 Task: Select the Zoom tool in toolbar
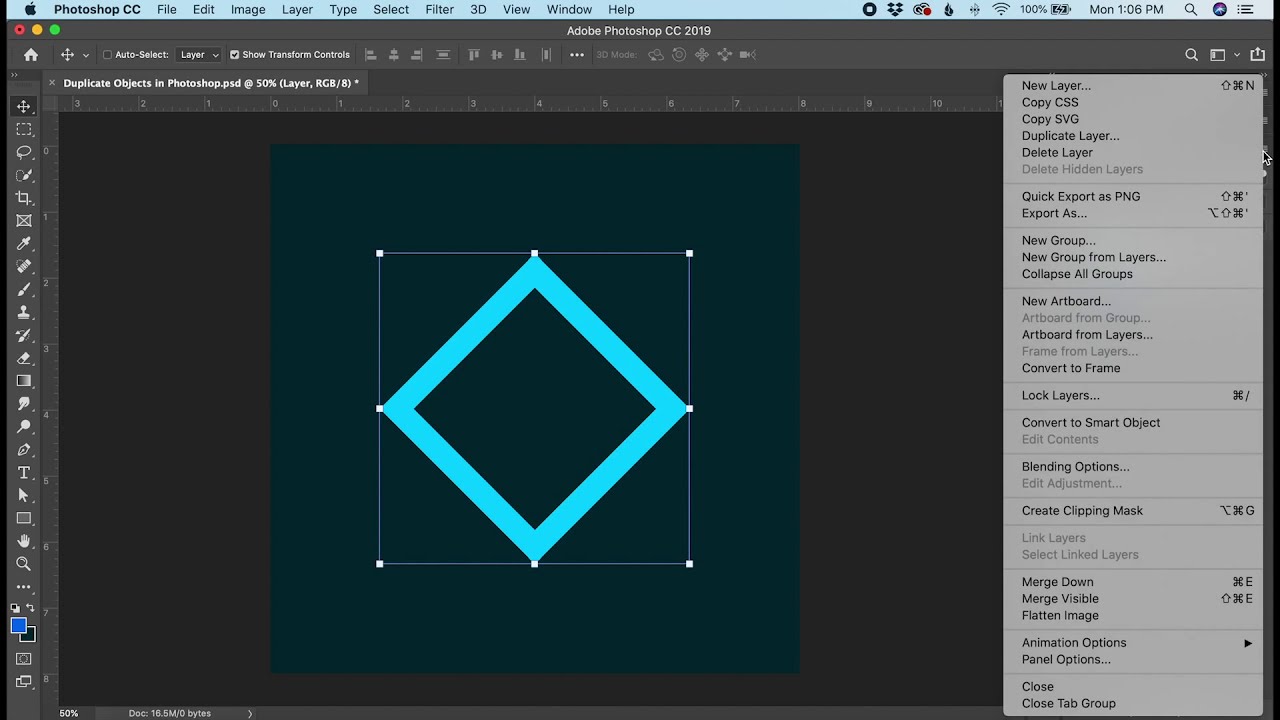[x=24, y=564]
